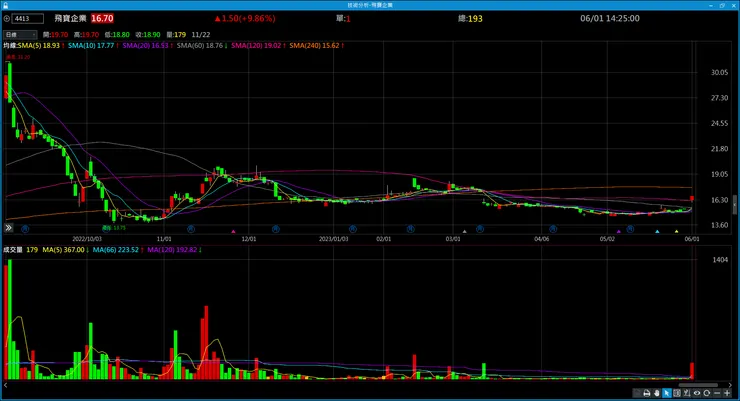This screenshot has height=401, width=740.
Task: Zoom in with the plus icon
Action: [727, 393]
